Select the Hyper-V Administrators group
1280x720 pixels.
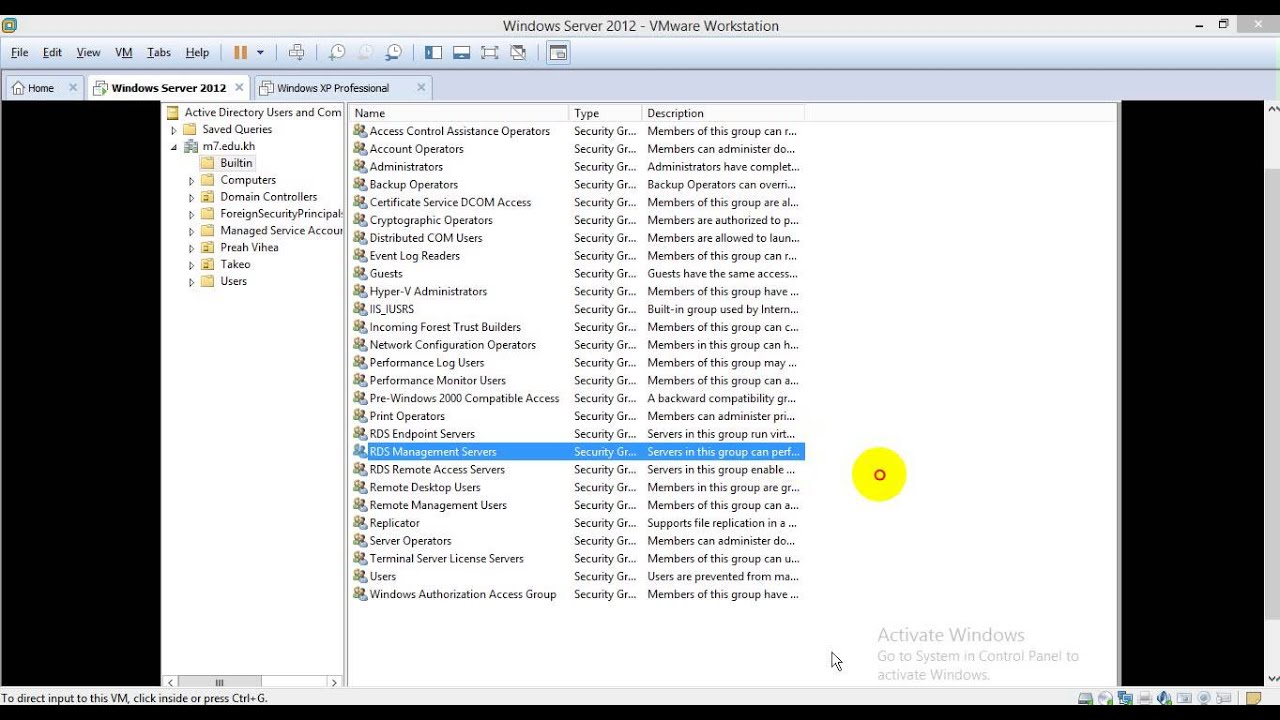point(577,292)
